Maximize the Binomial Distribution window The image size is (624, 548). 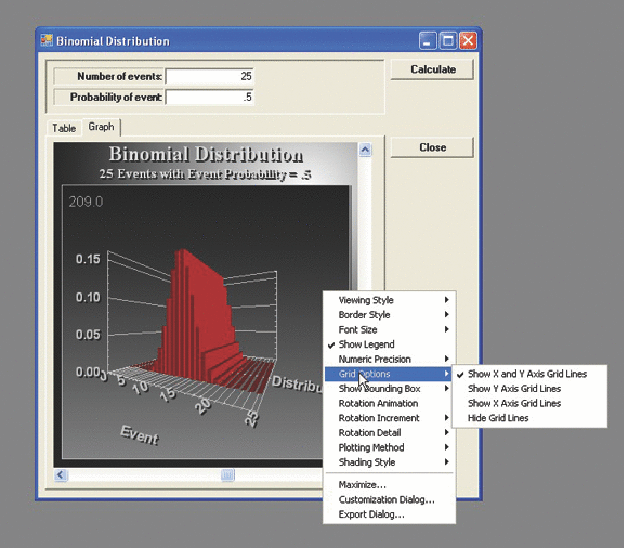tap(447, 41)
